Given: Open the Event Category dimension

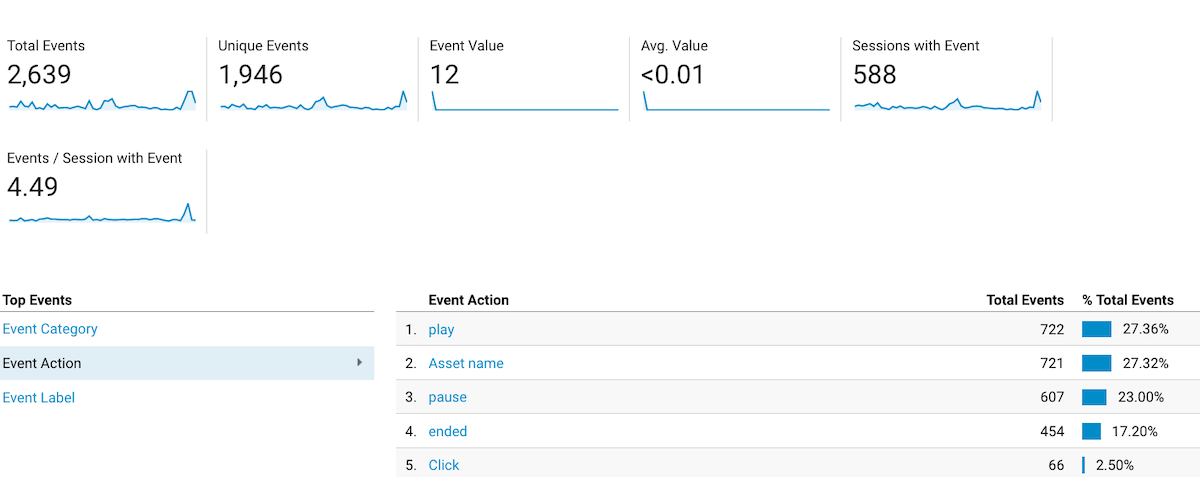Looking at the screenshot, I should click(x=50, y=329).
